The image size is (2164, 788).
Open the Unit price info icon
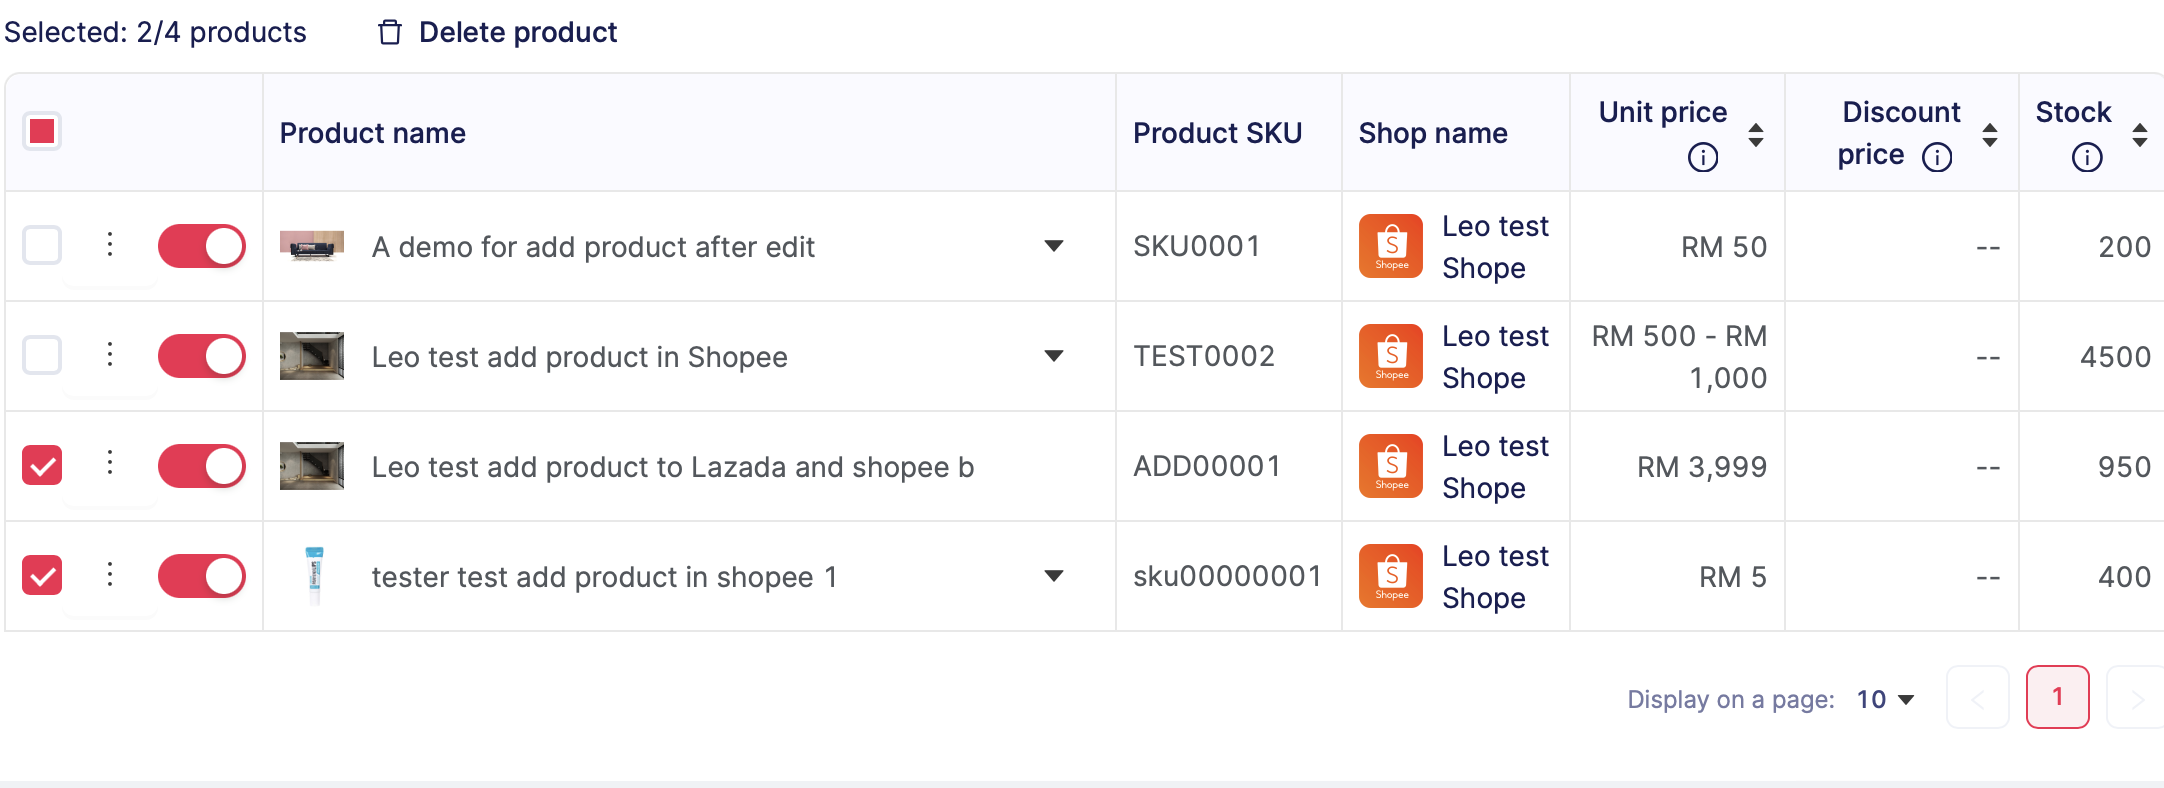(x=1702, y=157)
